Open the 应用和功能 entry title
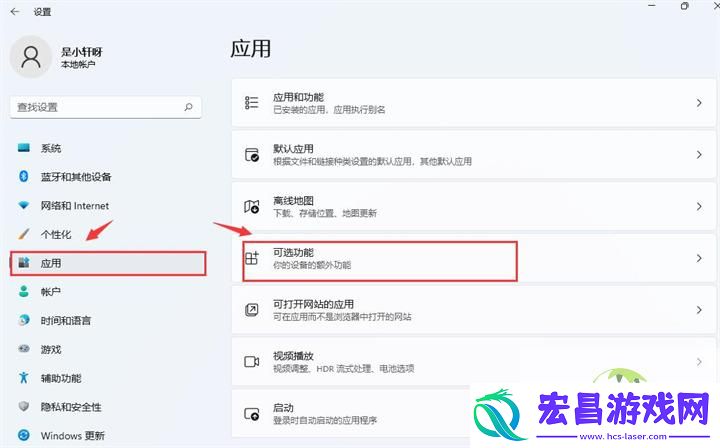The height and width of the screenshot is (448, 720). coord(298,97)
